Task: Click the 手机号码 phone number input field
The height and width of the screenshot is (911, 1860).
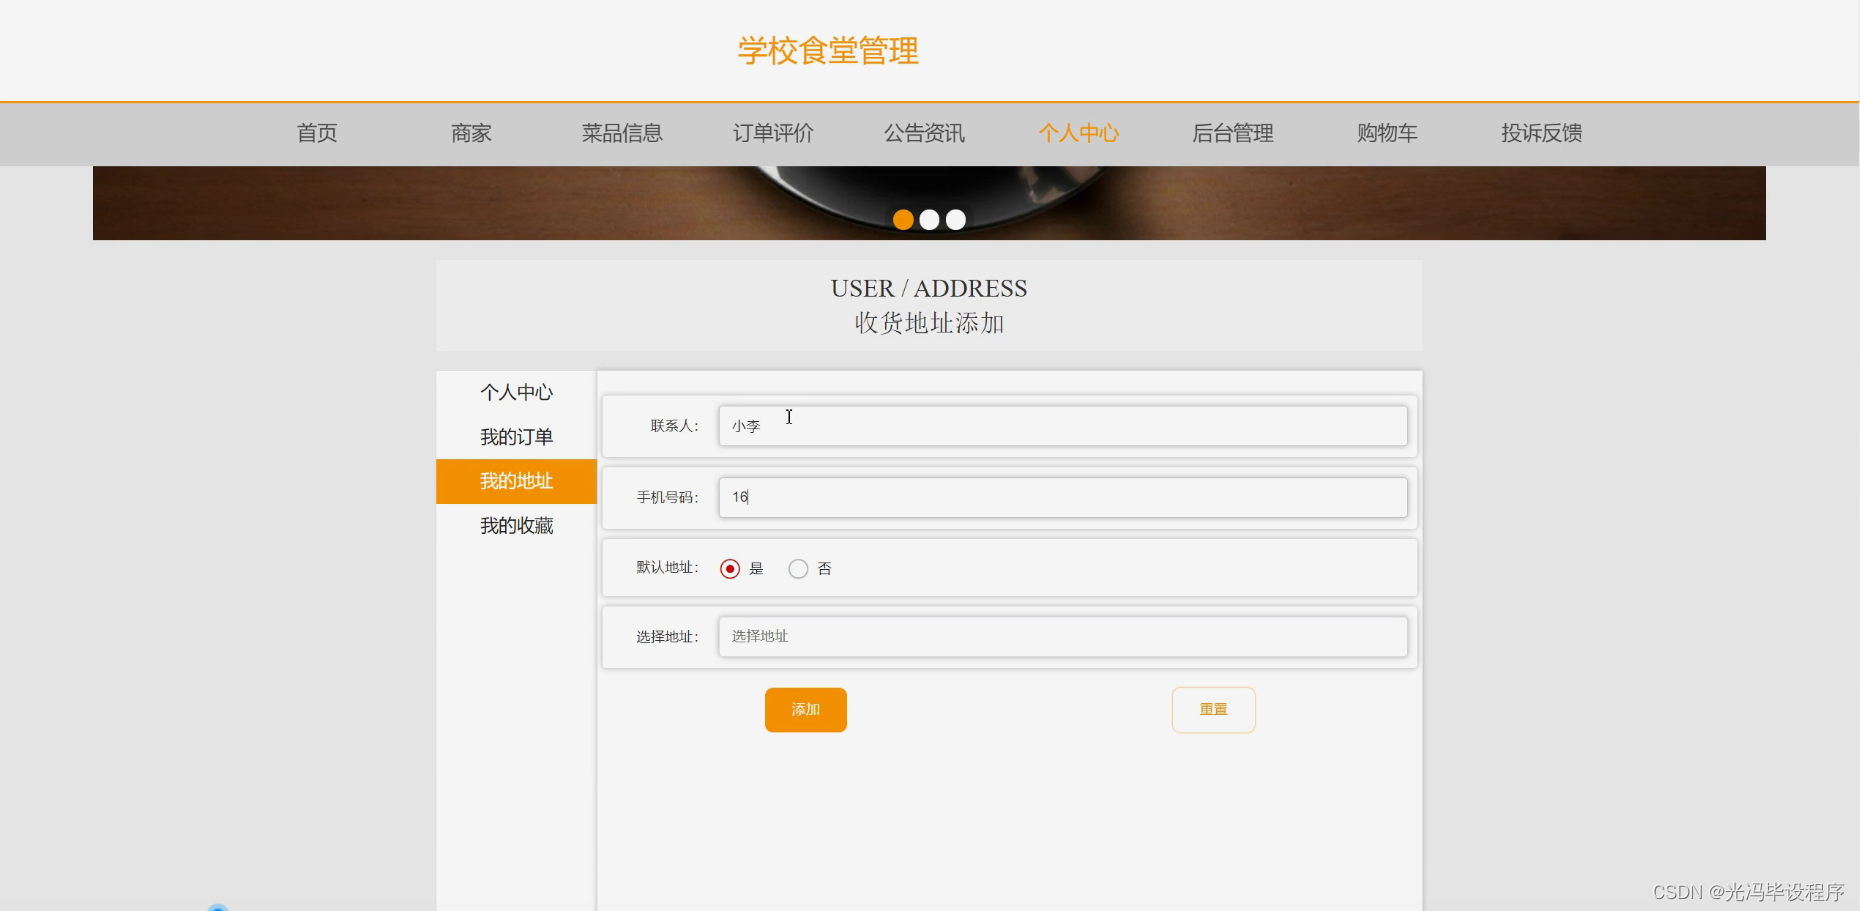Action: coord(1062,497)
